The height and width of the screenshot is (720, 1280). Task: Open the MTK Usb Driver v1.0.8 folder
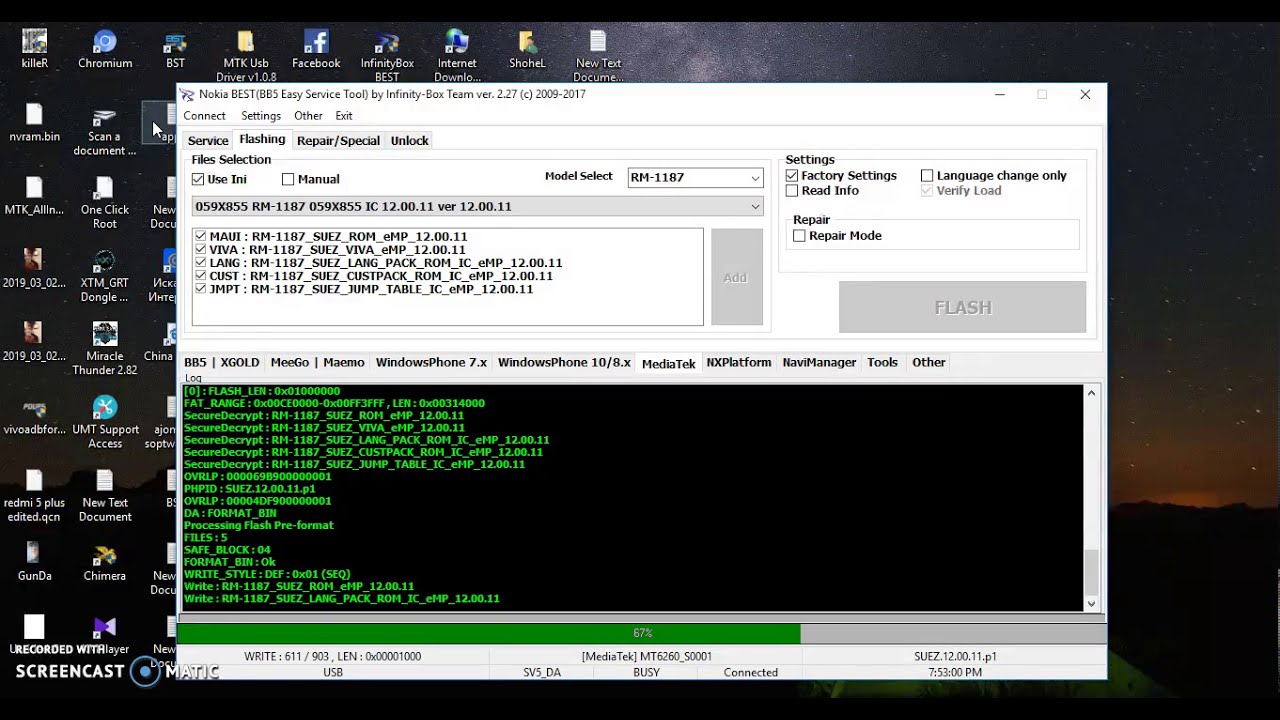[246, 56]
